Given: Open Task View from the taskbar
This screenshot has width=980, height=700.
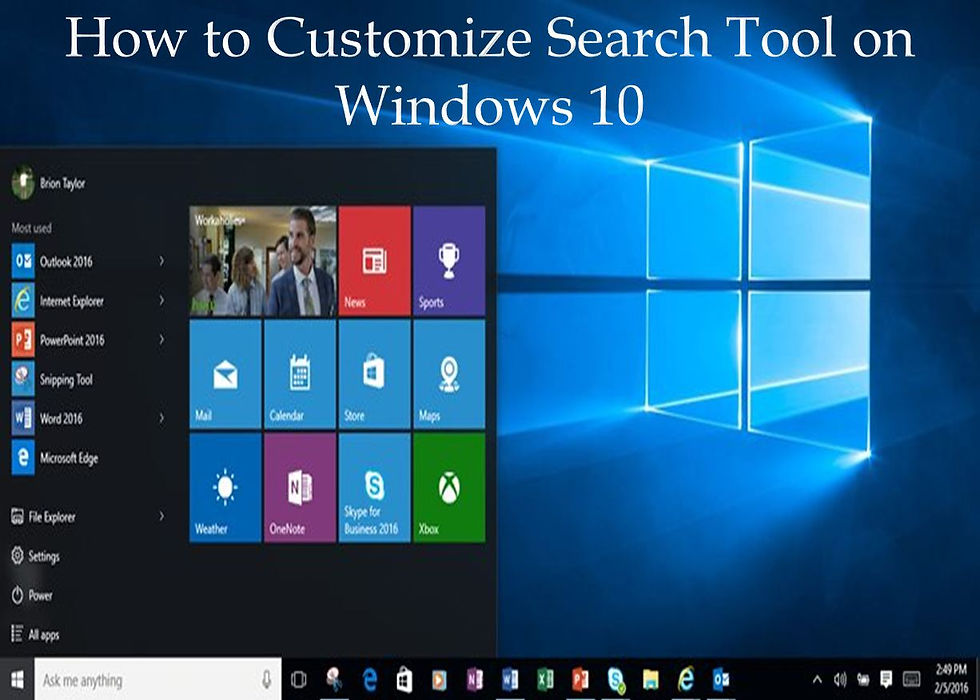Looking at the screenshot, I should pos(299,679).
